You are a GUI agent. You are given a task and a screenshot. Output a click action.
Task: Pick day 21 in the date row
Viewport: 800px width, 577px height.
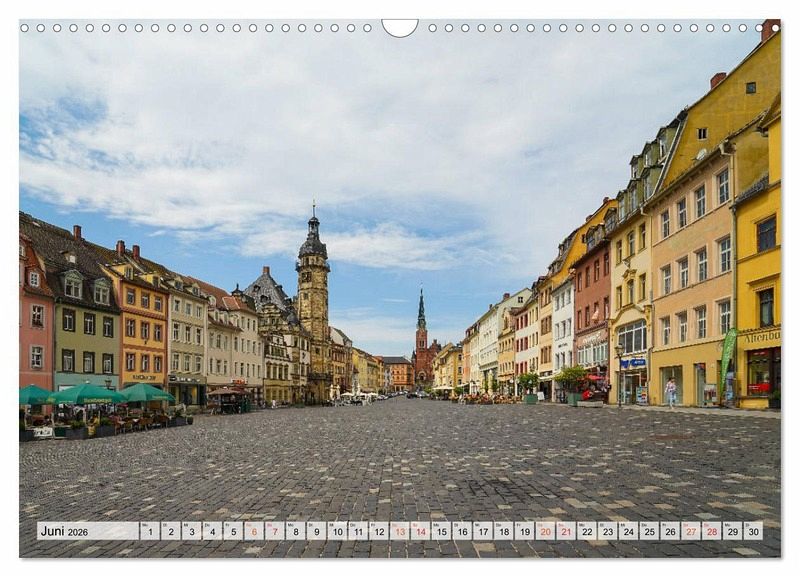565,531
